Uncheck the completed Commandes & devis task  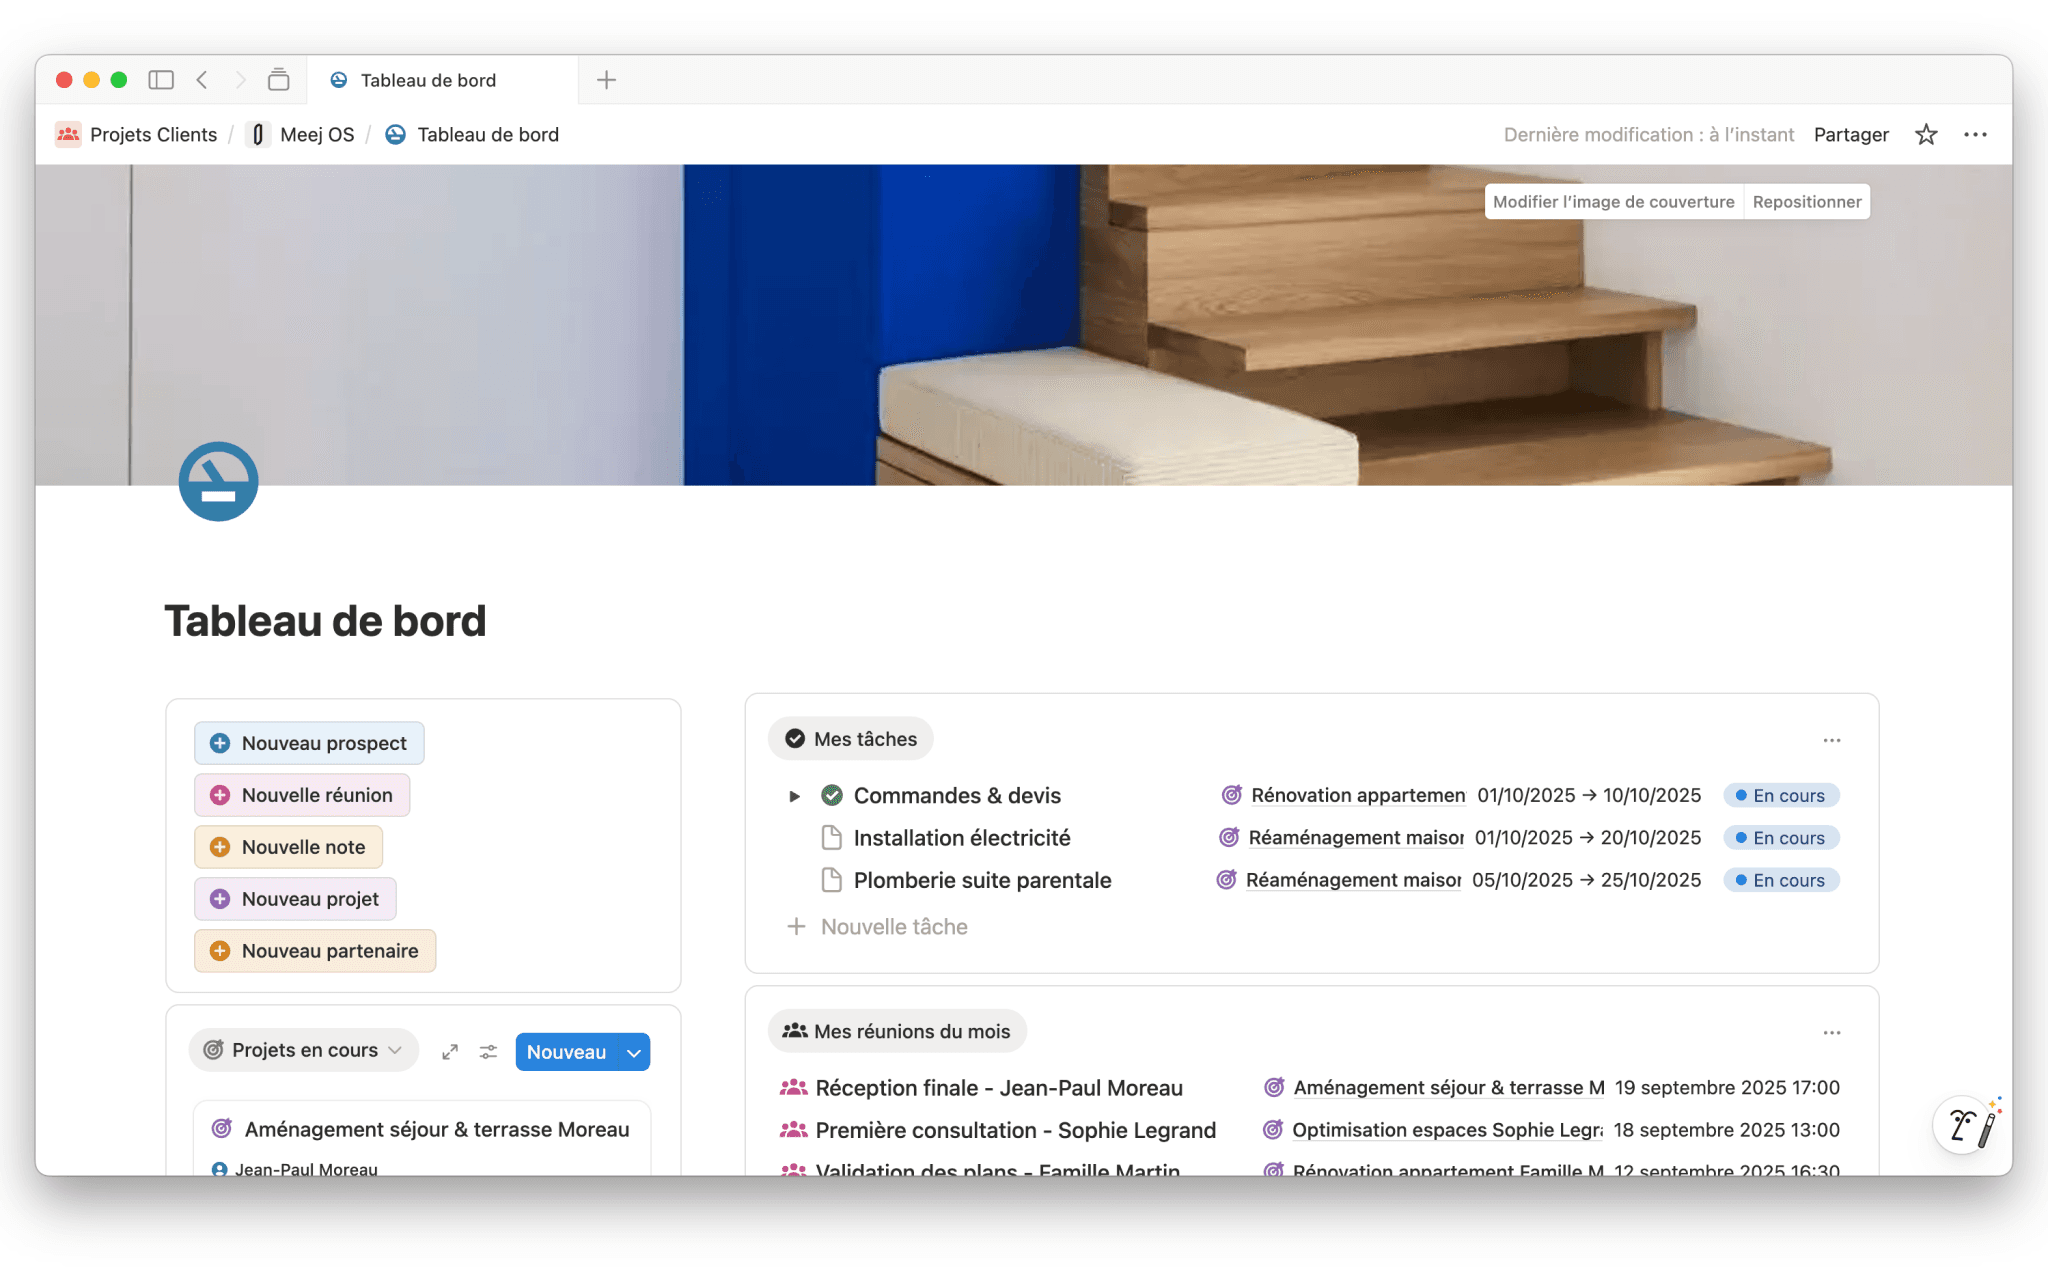(832, 795)
